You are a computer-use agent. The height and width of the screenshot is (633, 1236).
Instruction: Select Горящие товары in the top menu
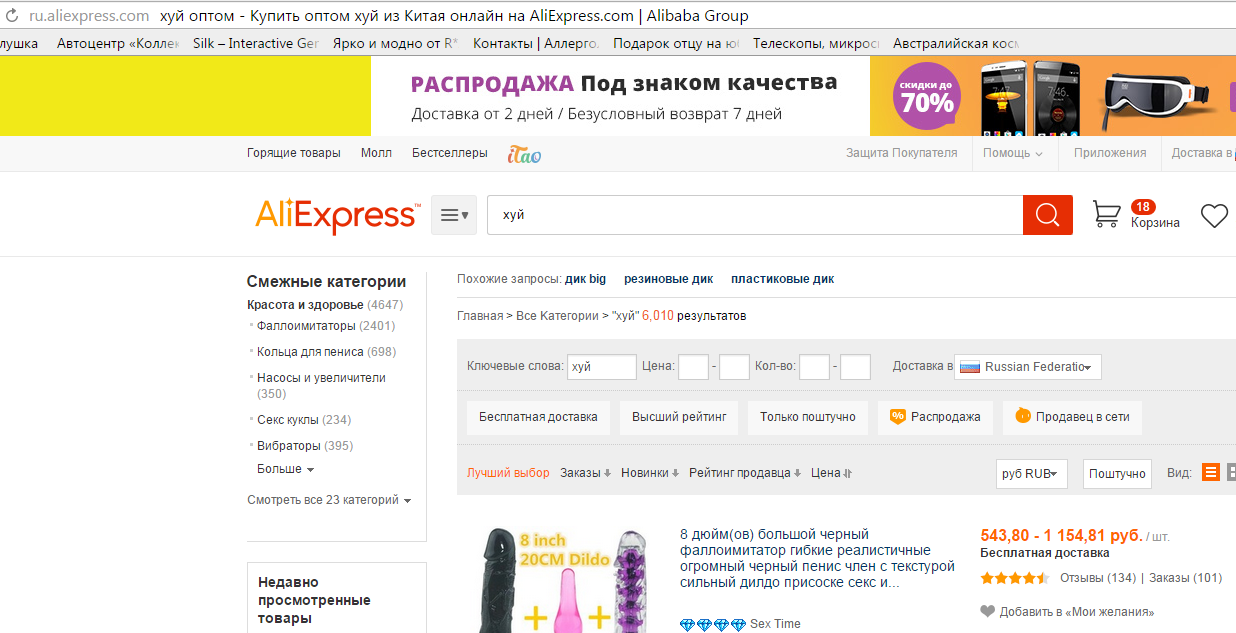pyautogui.click(x=294, y=153)
